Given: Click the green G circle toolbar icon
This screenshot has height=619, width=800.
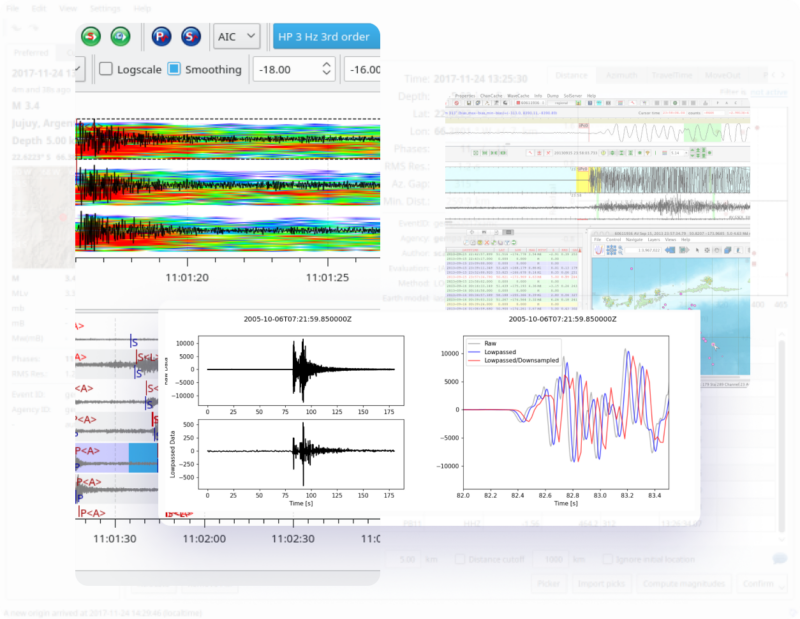Looking at the screenshot, I should [x=118, y=35].
